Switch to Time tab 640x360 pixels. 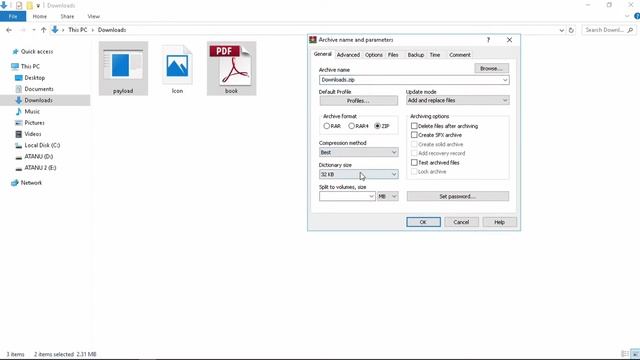[x=435, y=55]
